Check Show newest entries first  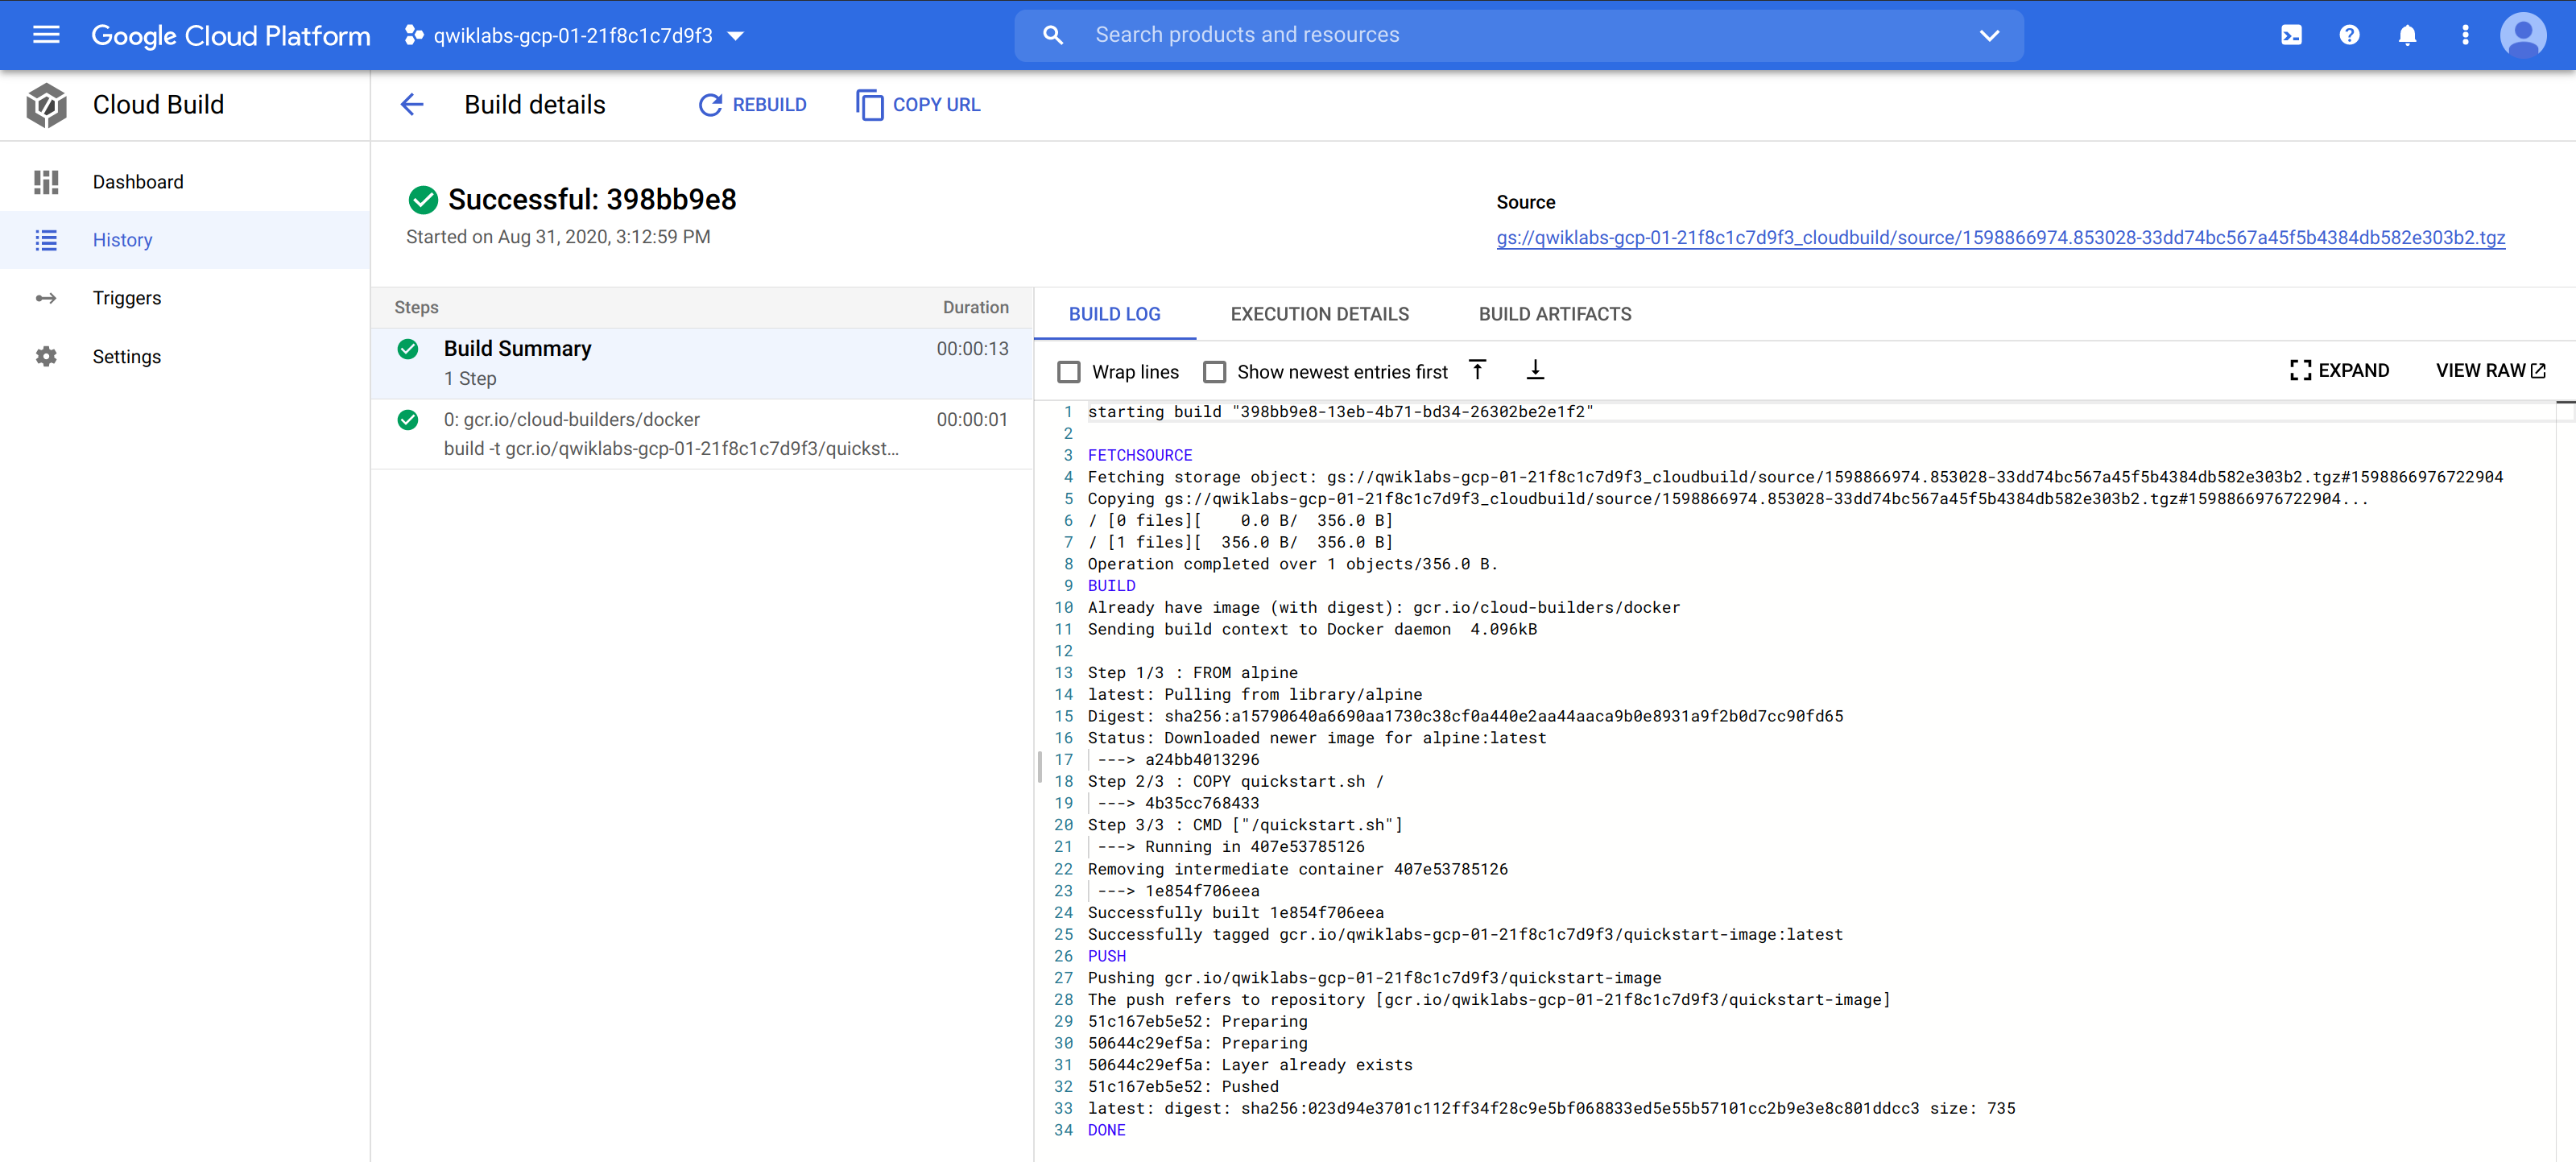pos(1214,372)
